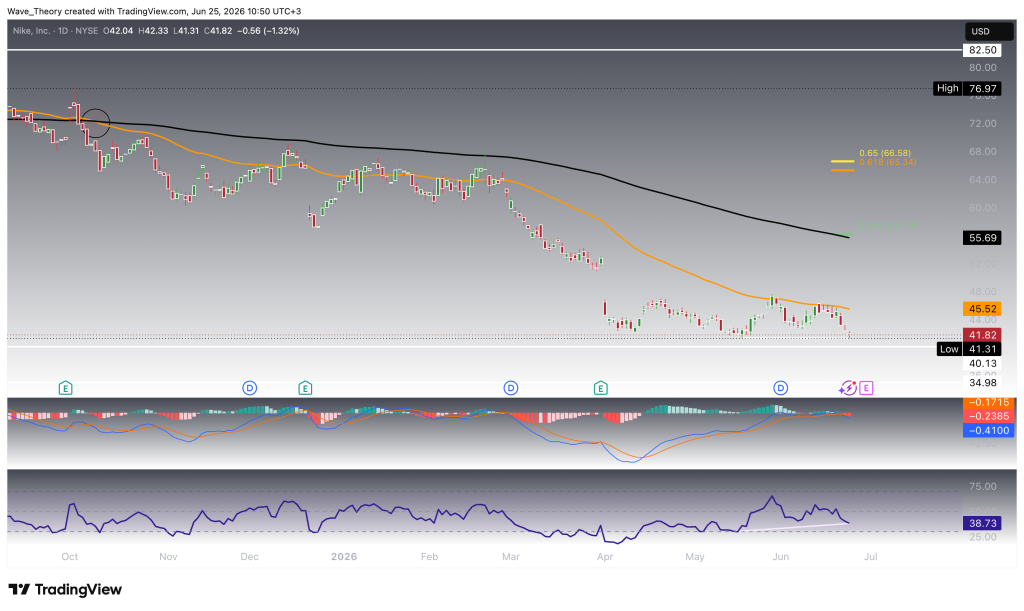Open the green earnings marker near April
Viewport: 1024px width, 611px height.
(601, 388)
